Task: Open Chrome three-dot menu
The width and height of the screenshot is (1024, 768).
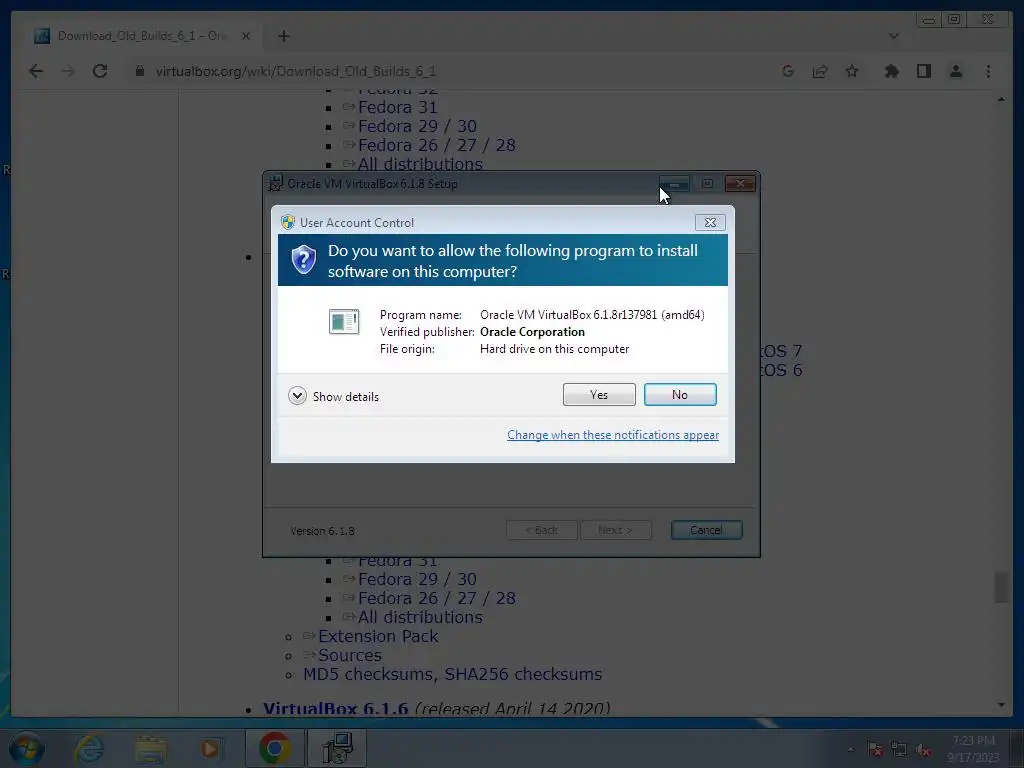Action: click(988, 71)
